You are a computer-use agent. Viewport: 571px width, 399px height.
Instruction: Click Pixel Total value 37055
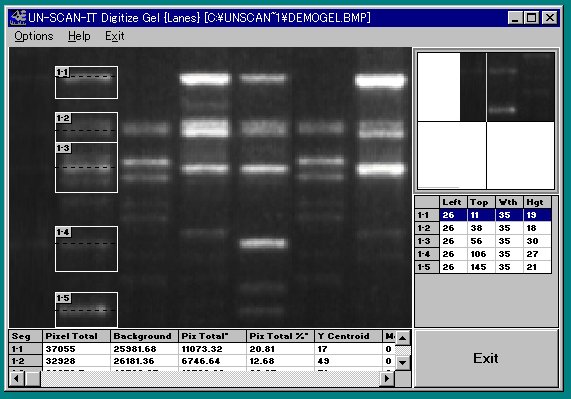click(x=76, y=349)
